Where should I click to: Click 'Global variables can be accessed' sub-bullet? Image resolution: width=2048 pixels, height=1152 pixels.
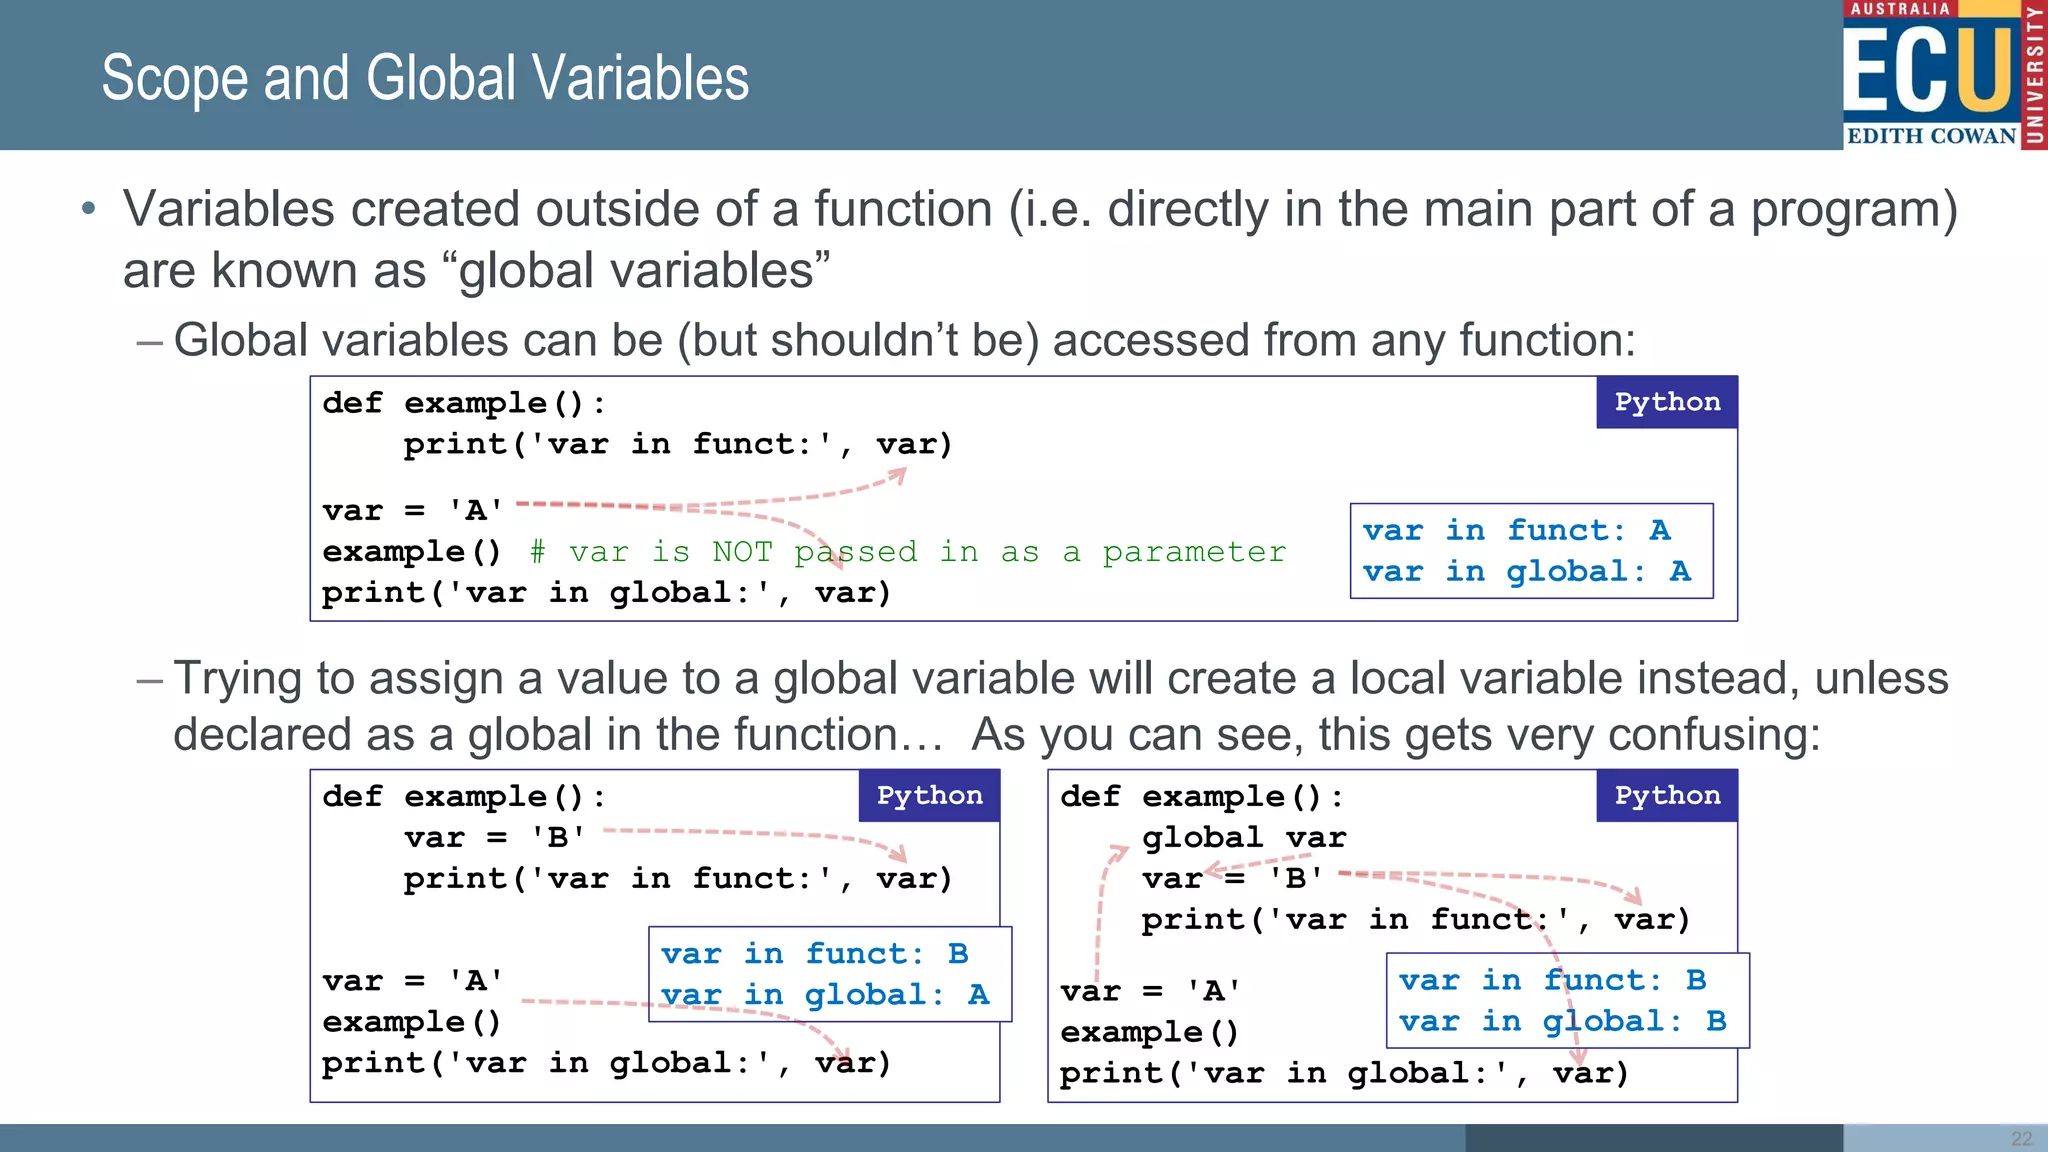pos(903,341)
